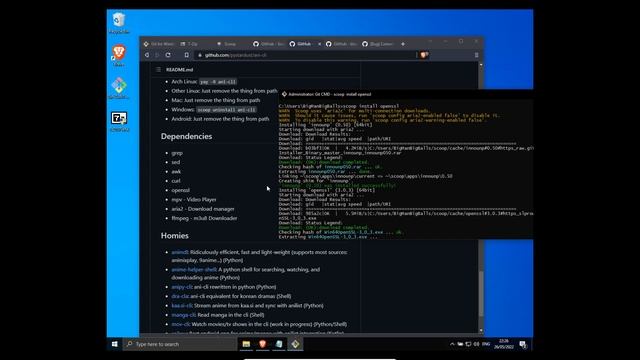Close the active GitHub tab
The image size is (640, 360).
pyautogui.click(x=320, y=44)
